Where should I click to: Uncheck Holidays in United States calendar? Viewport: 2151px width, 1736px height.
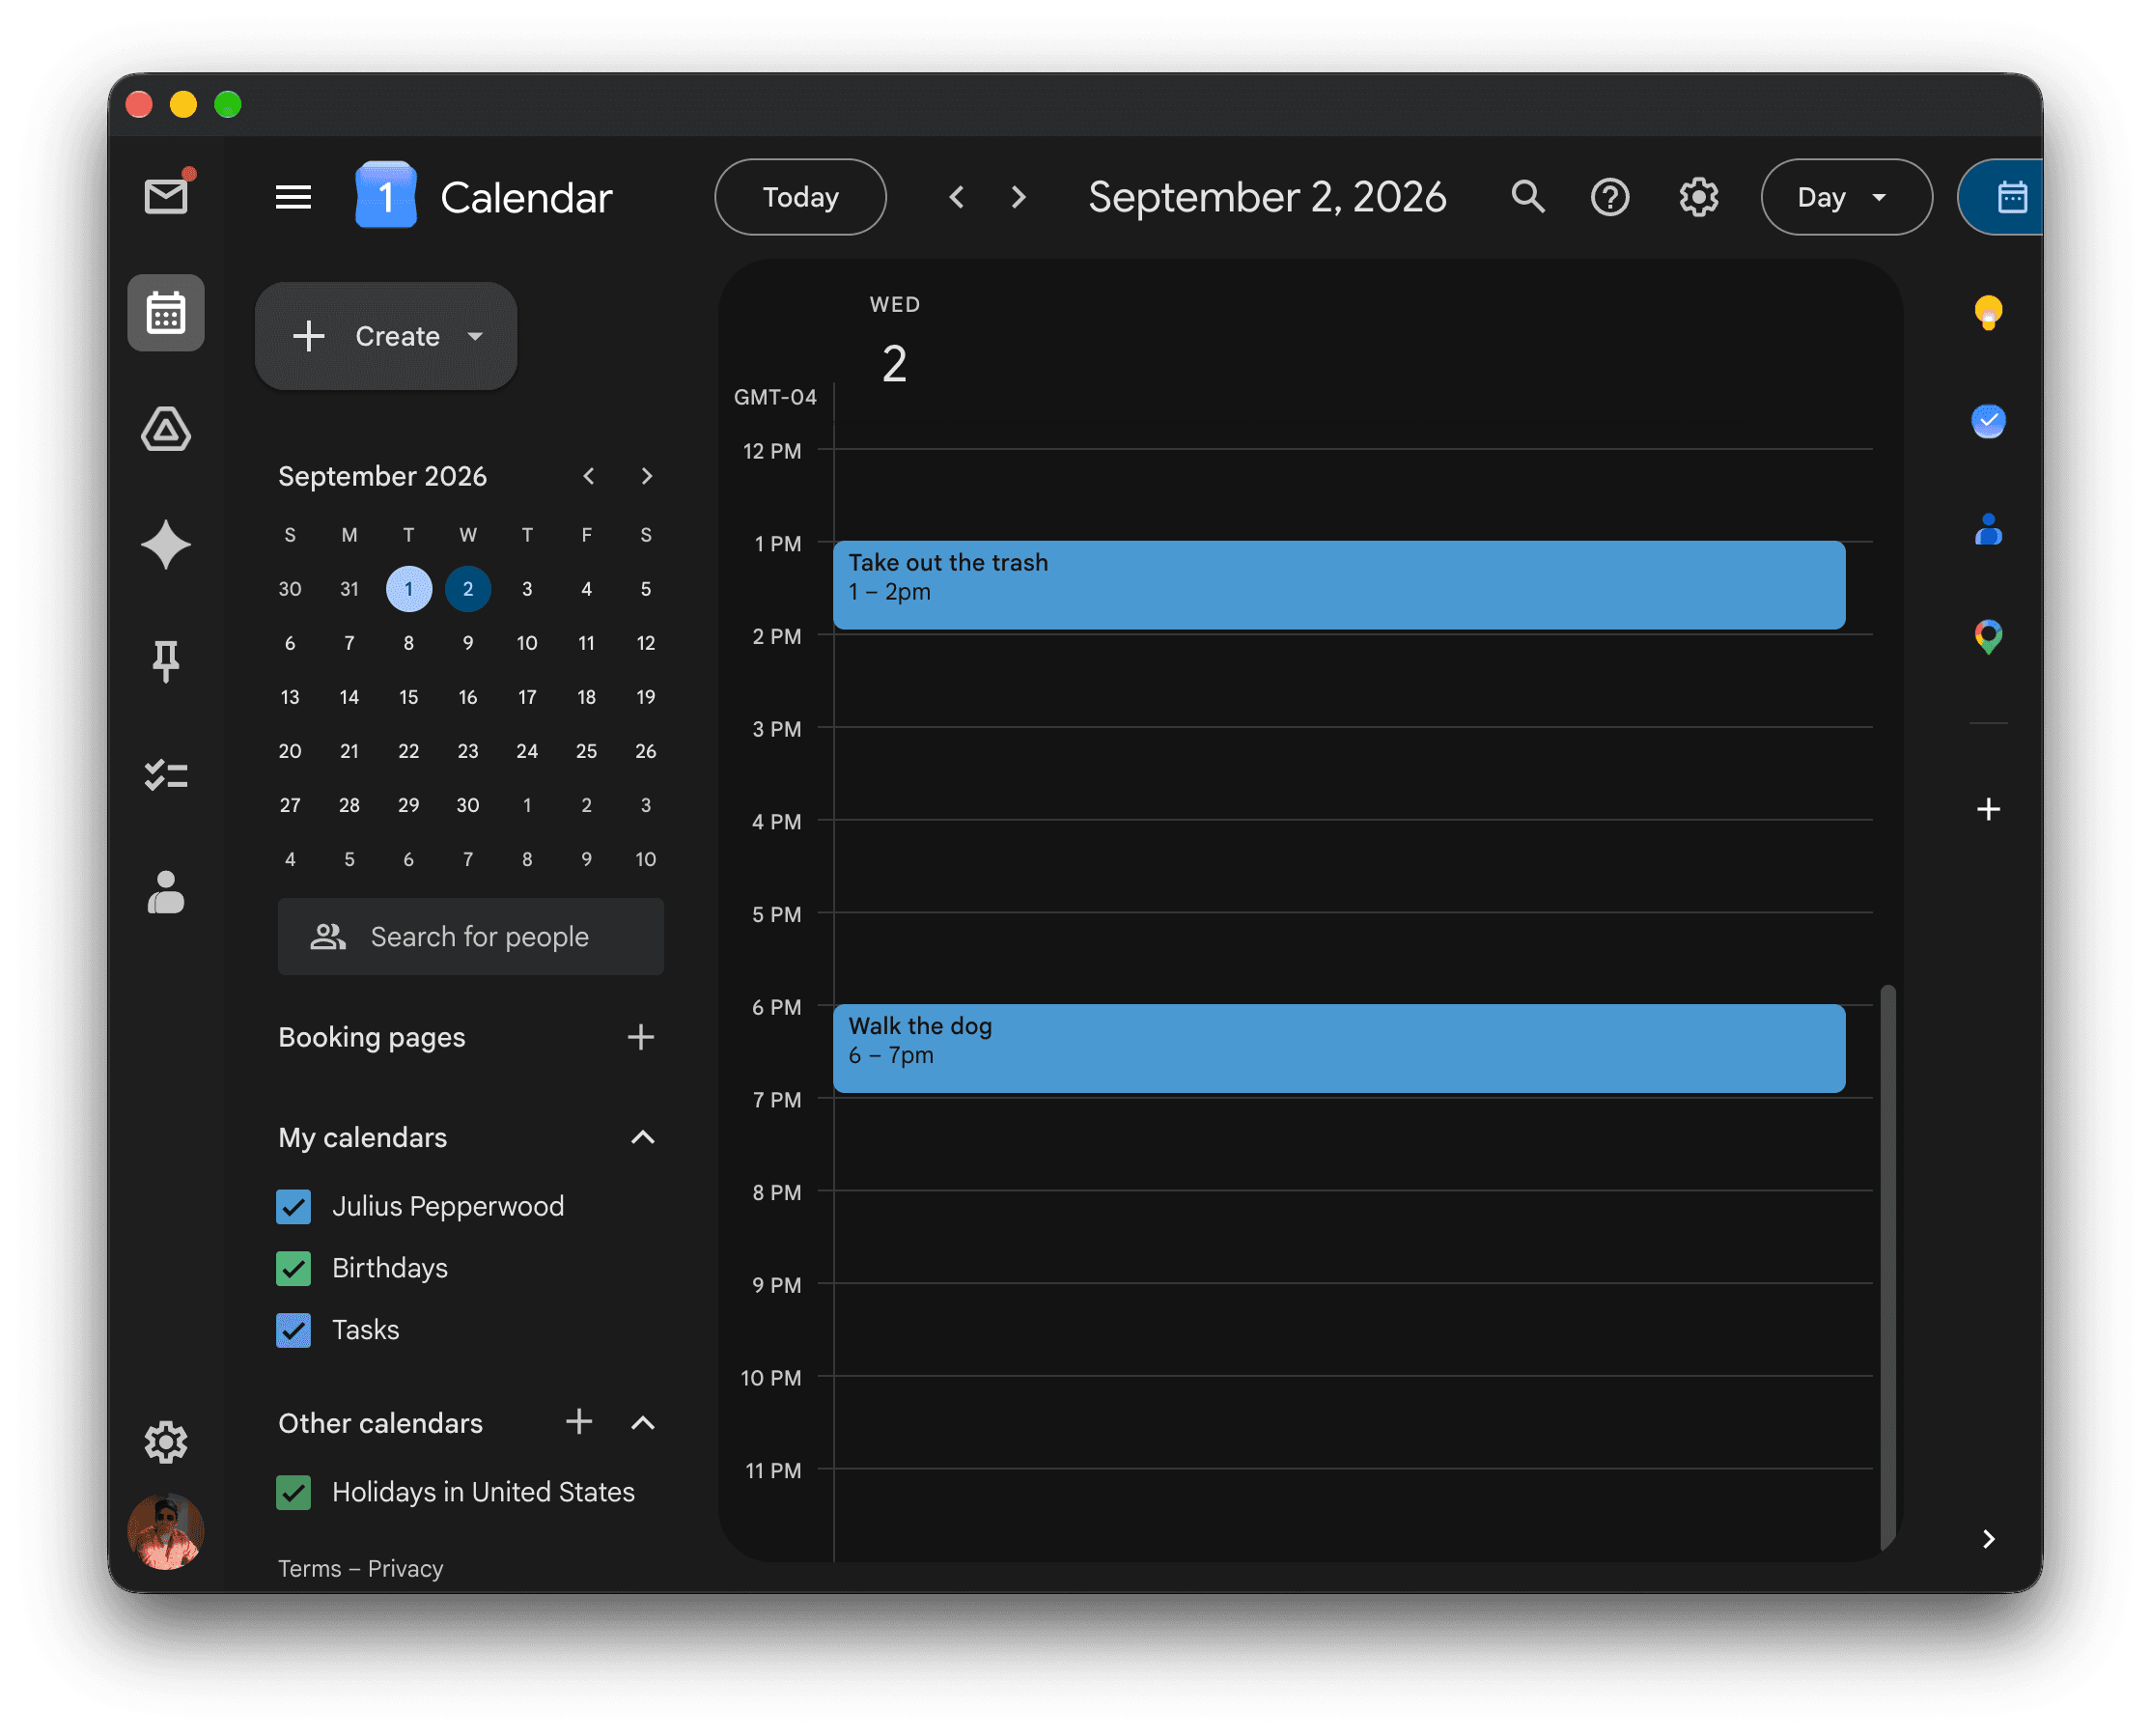click(x=294, y=1492)
